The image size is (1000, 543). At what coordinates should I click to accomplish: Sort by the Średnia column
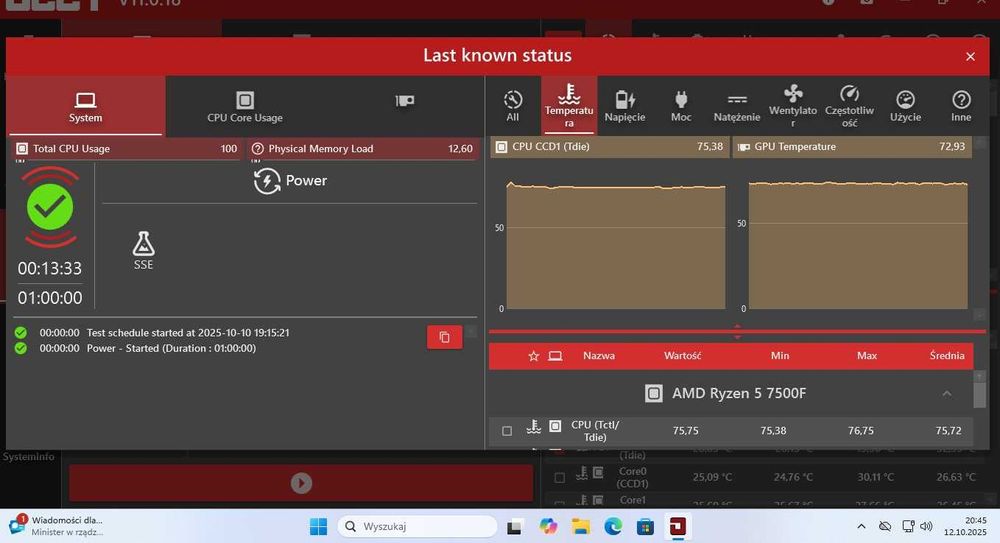[x=947, y=356]
